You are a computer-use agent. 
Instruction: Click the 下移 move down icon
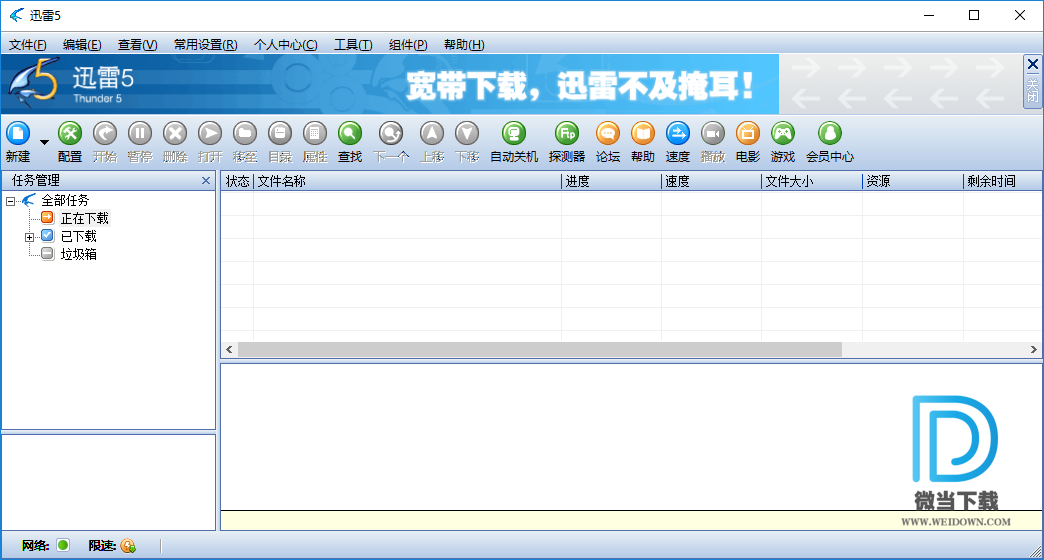467,134
